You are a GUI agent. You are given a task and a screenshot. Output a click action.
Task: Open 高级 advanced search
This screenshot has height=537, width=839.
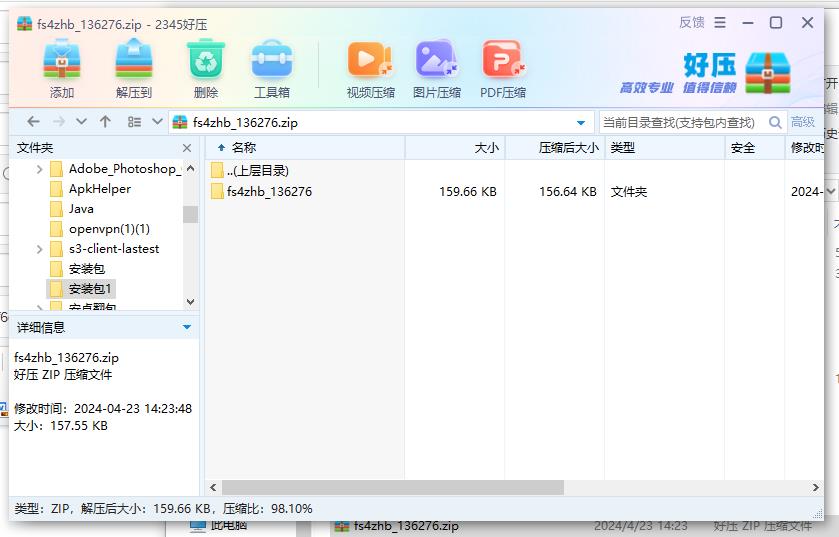(x=803, y=122)
